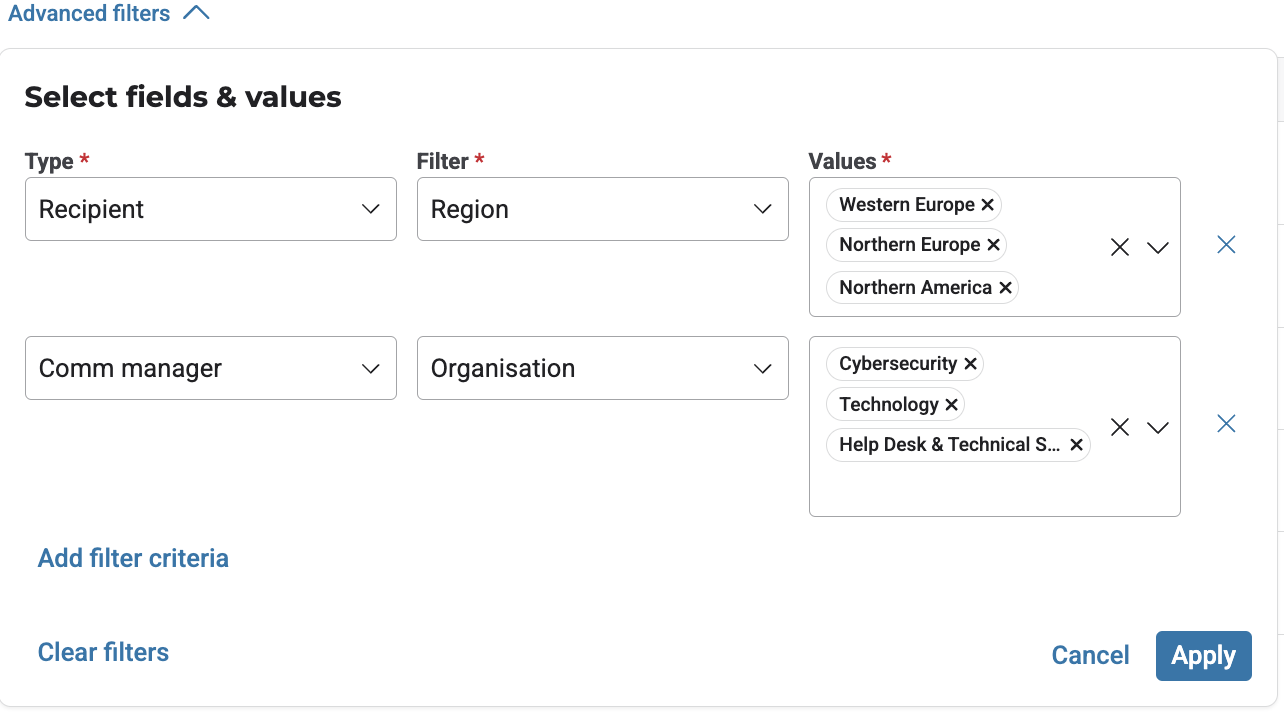Open the Recipient type dropdown
This screenshot has width=1284, height=714.
(x=210, y=209)
